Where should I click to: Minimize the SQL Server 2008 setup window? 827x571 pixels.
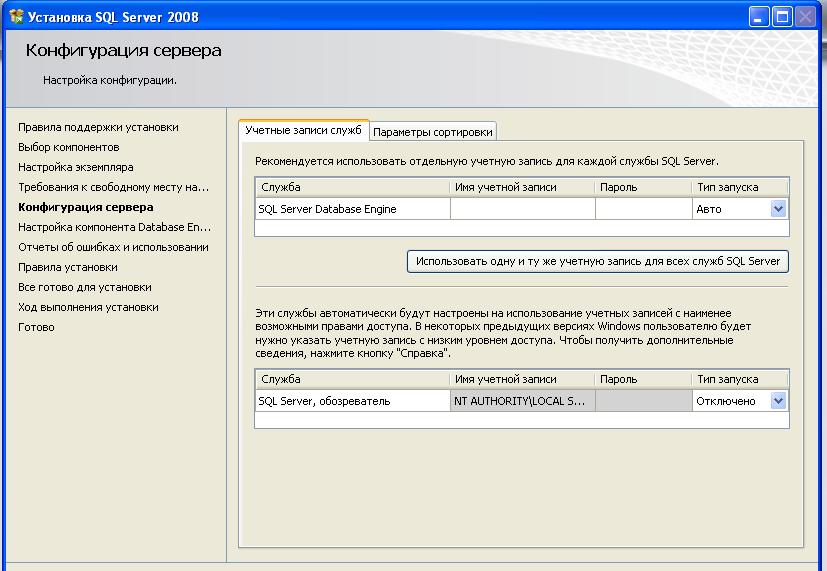coord(758,17)
